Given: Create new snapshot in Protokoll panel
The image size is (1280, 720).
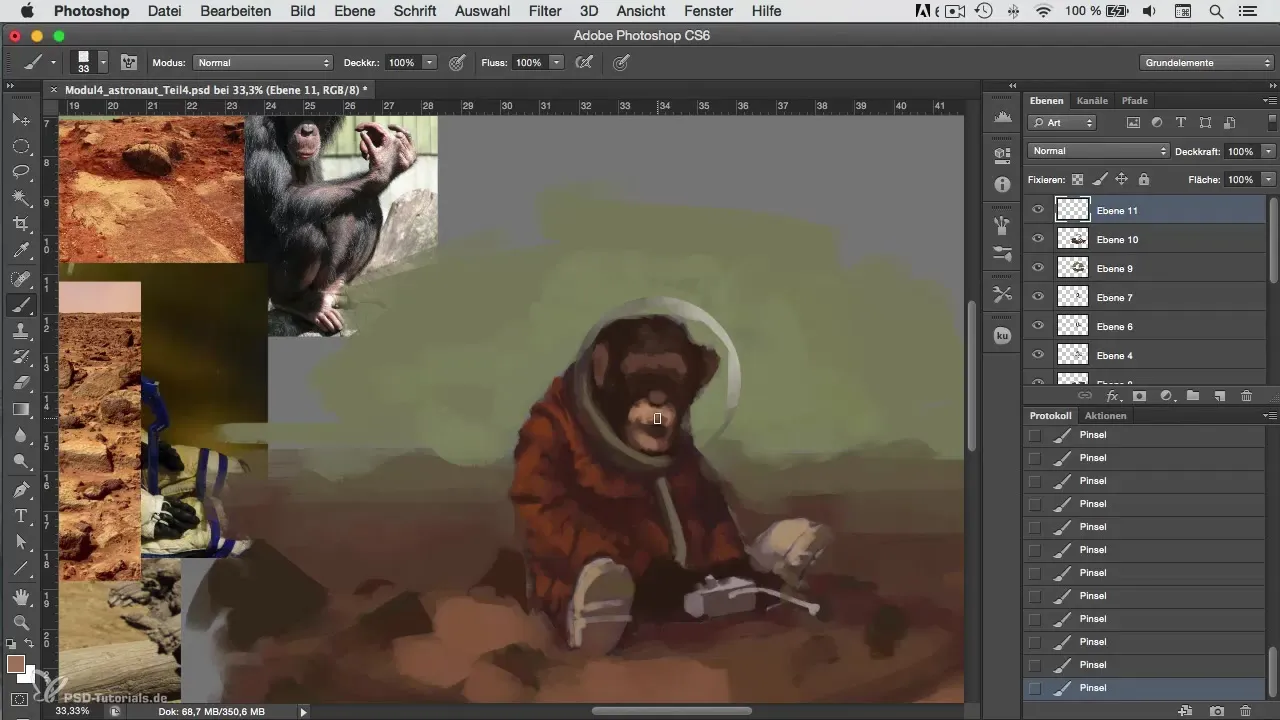Looking at the screenshot, I should point(1217,711).
